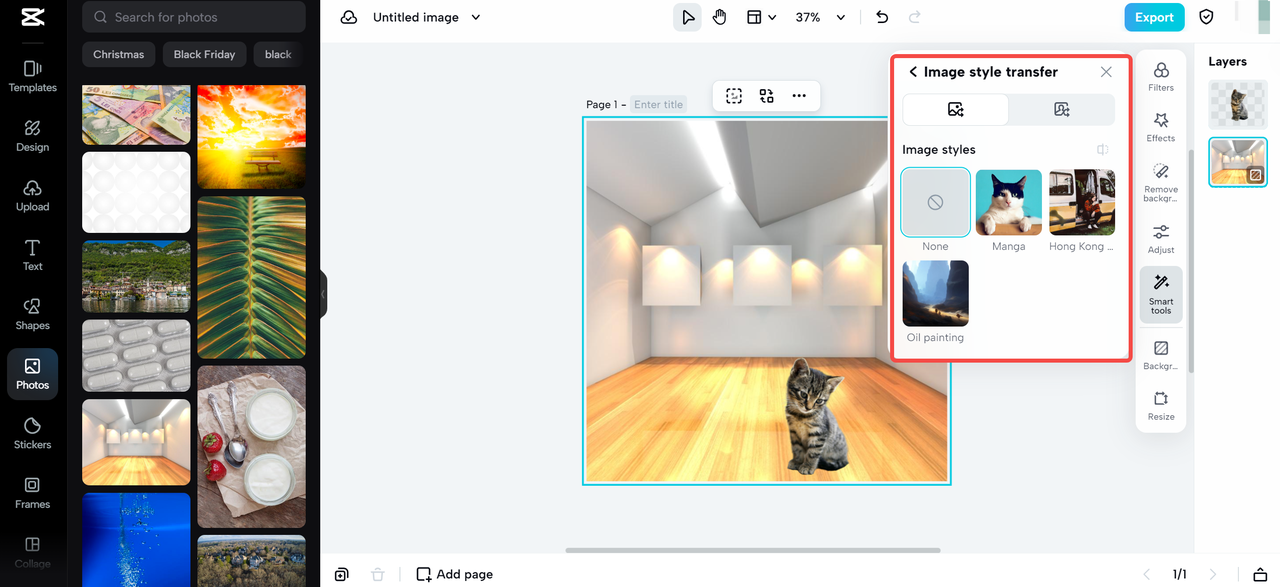Click the Search for photos field
The height and width of the screenshot is (587, 1280).
coord(194,17)
